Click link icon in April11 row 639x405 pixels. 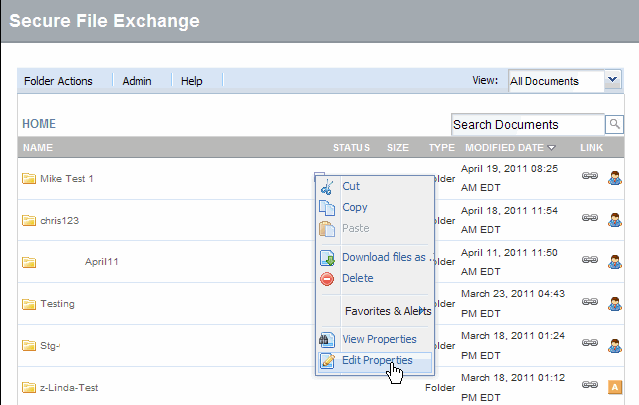590,262
